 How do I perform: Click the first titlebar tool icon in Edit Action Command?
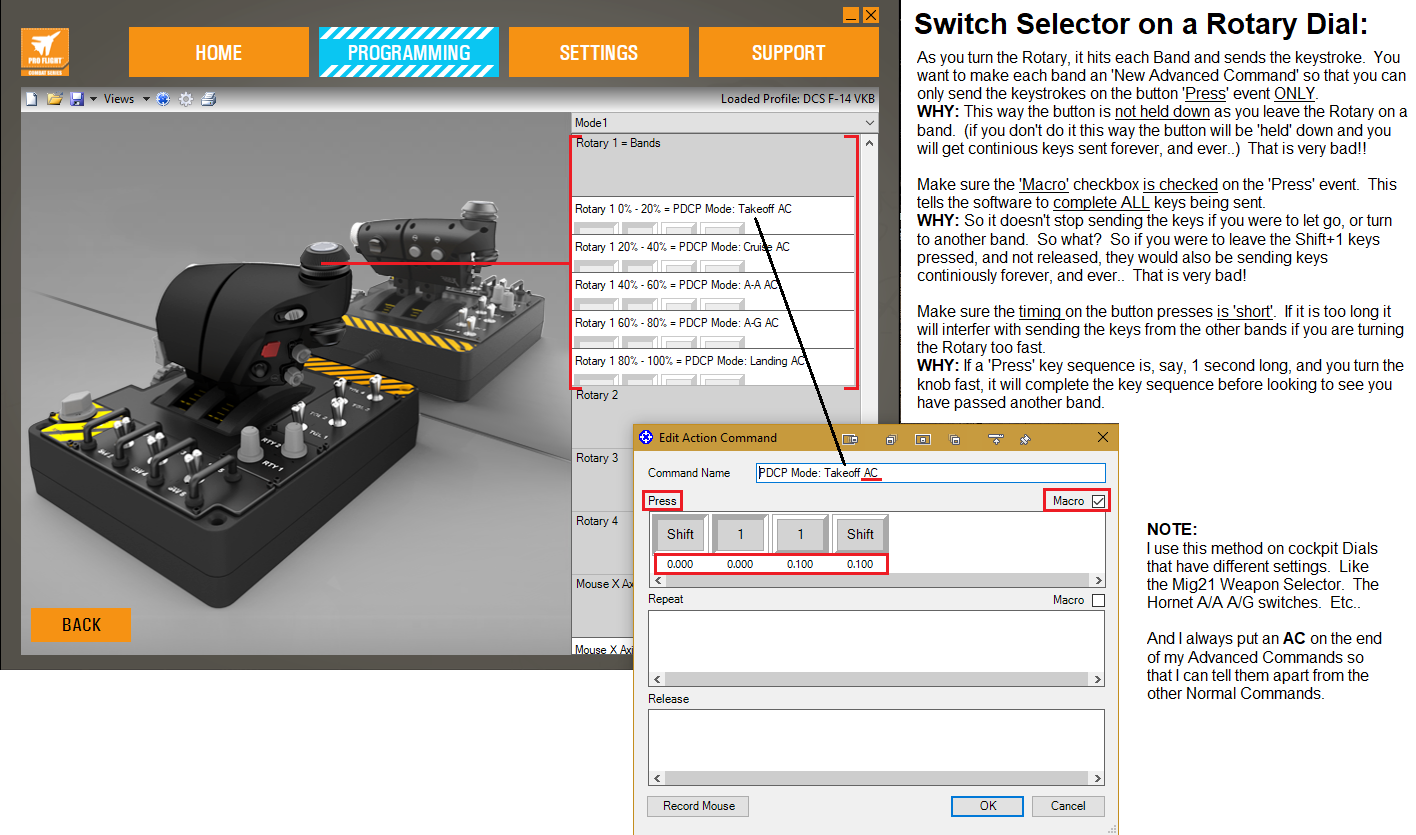851,438
